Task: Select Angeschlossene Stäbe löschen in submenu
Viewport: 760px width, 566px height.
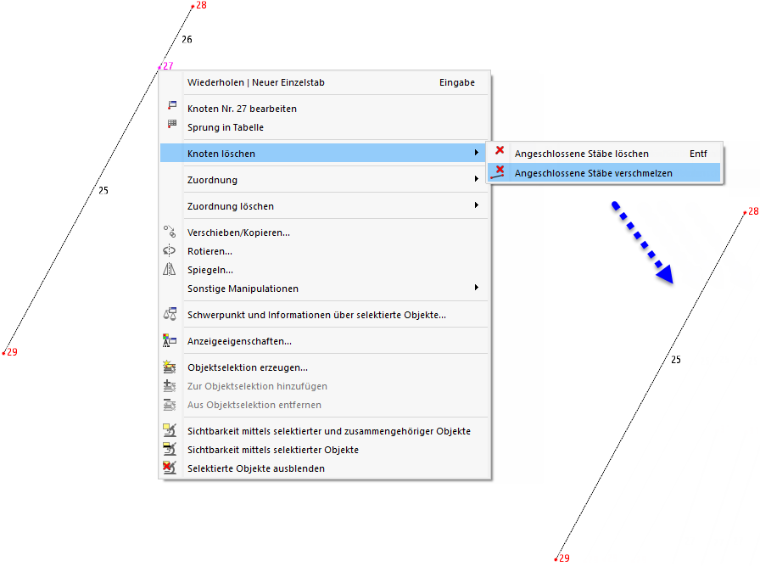Action: [604, 154]
